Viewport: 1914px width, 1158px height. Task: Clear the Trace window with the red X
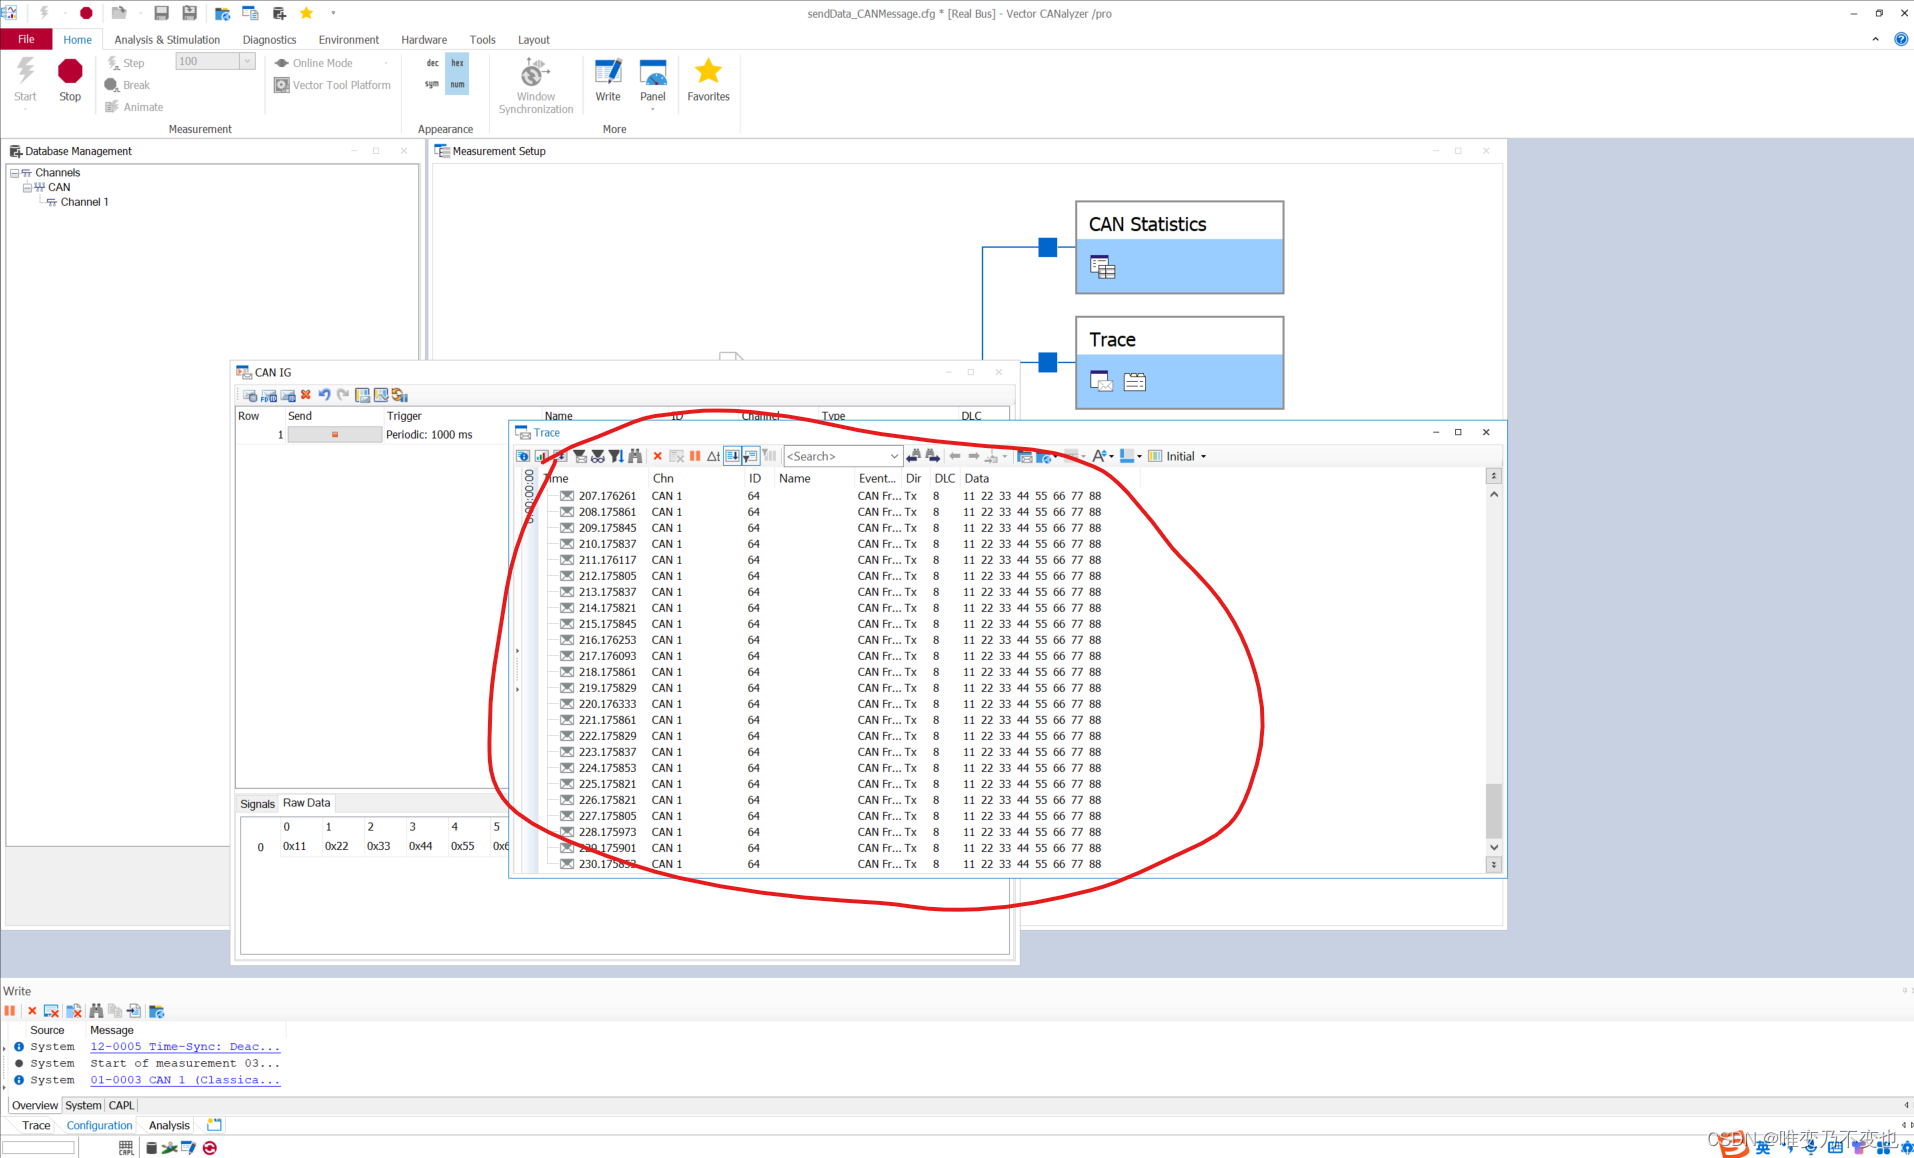(x=657, y=456)
